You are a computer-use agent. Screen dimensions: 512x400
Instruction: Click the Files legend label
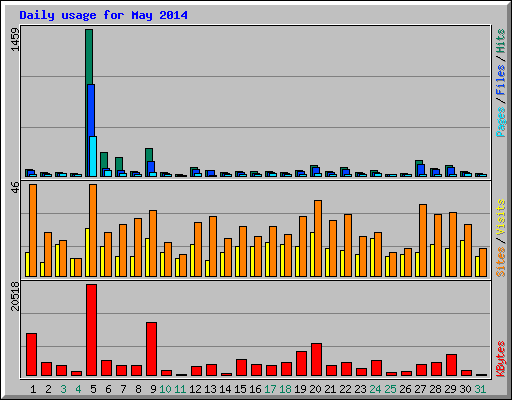(x=501, y=80)
